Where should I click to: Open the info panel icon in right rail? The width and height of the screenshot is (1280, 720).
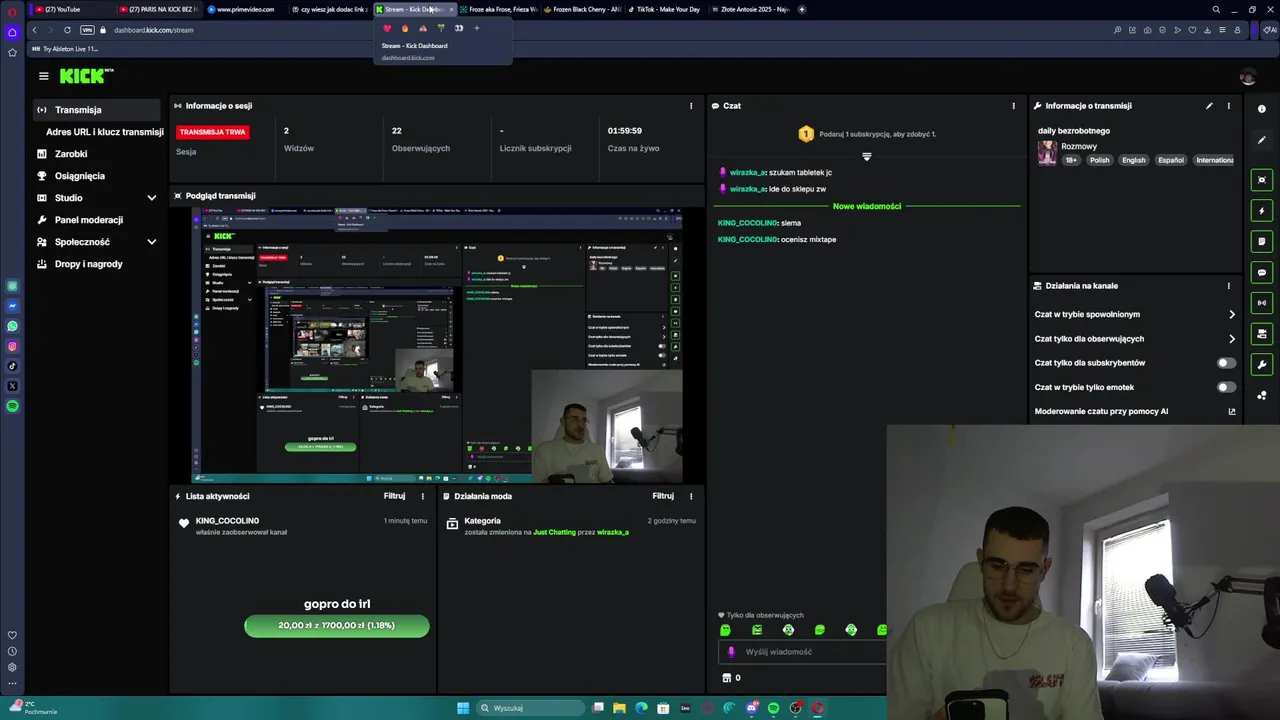tap(1262, 109)
